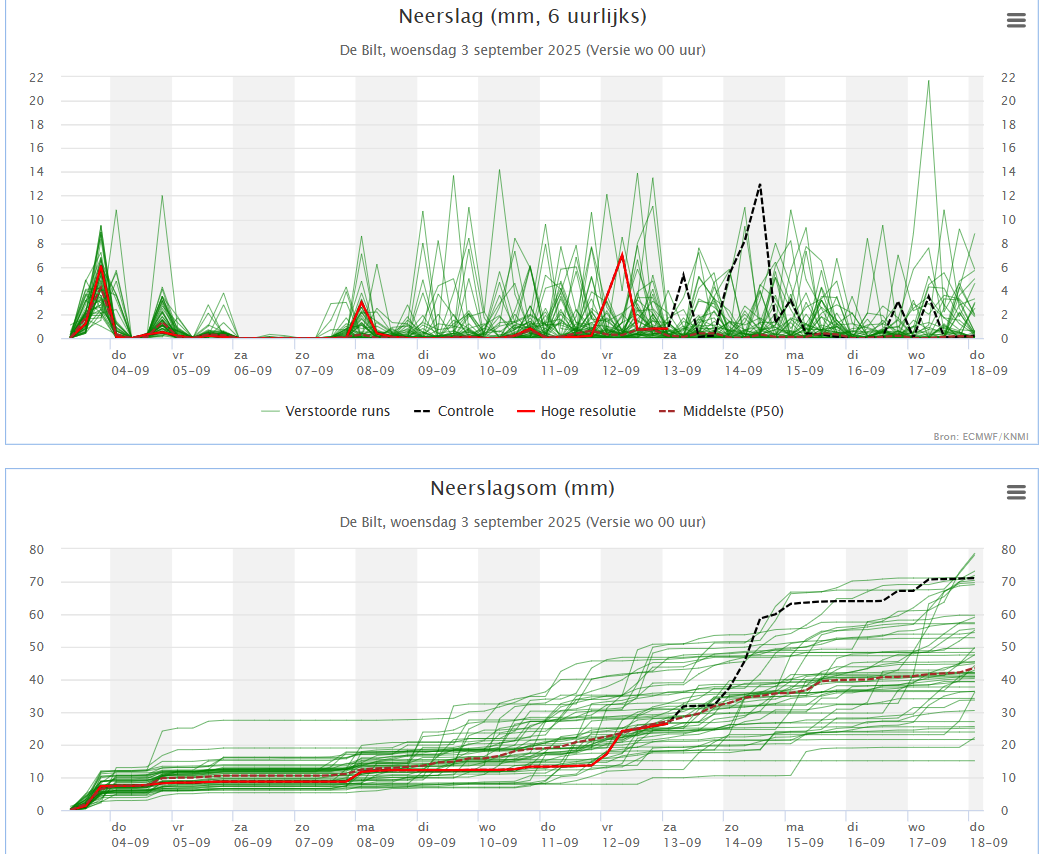
Task: Click the Neerslagsom (mm) chart title
Action: pyautogui.click(x=522, y=488)
